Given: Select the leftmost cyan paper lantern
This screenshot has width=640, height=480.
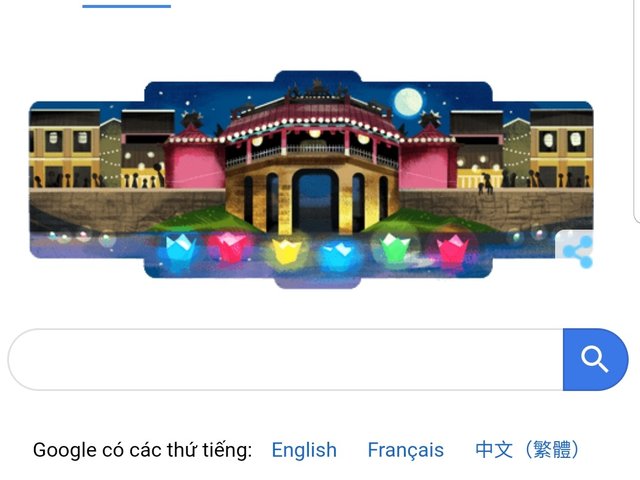Looking at the screenshot, I should click(x=180, y=248).
